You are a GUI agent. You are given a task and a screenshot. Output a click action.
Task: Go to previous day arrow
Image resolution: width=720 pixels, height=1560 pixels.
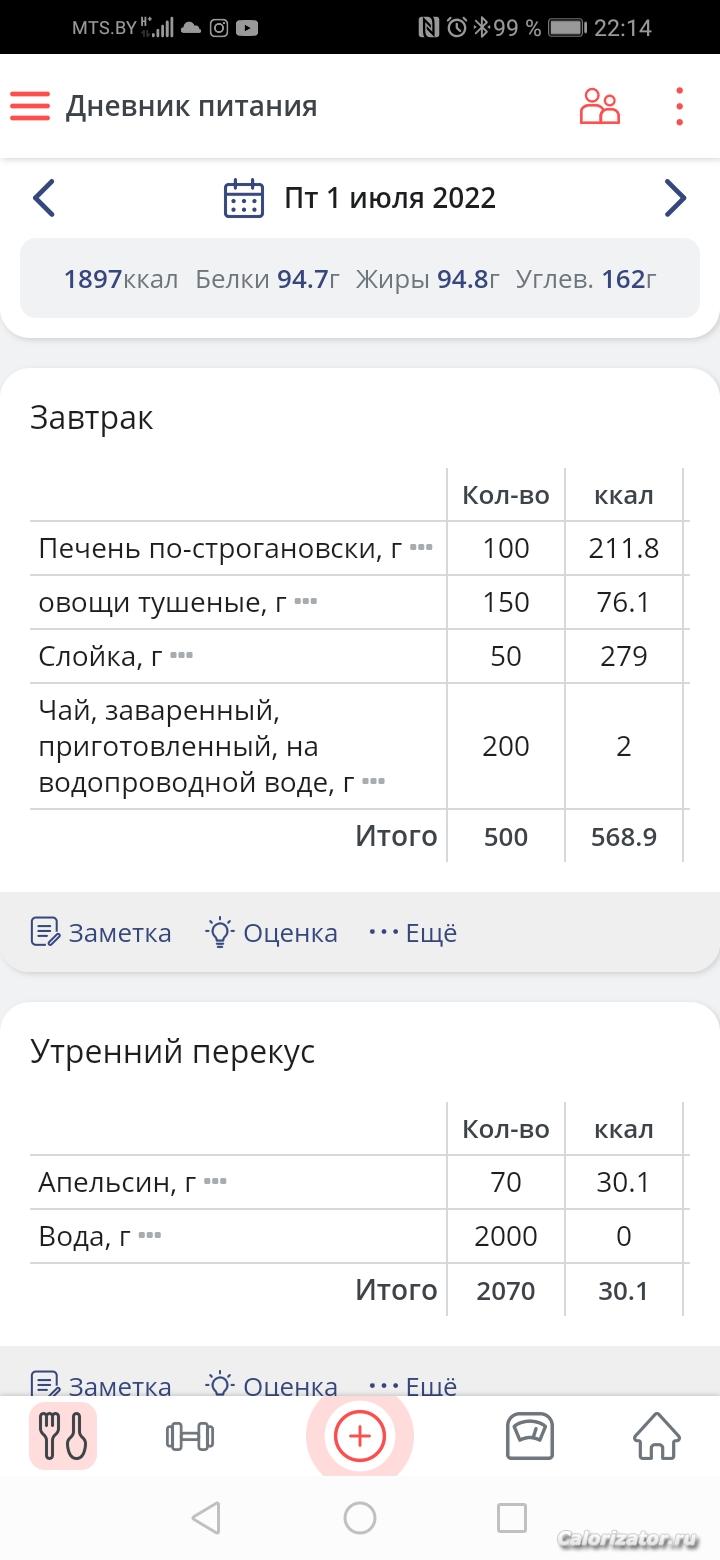(x=43, y=198)
